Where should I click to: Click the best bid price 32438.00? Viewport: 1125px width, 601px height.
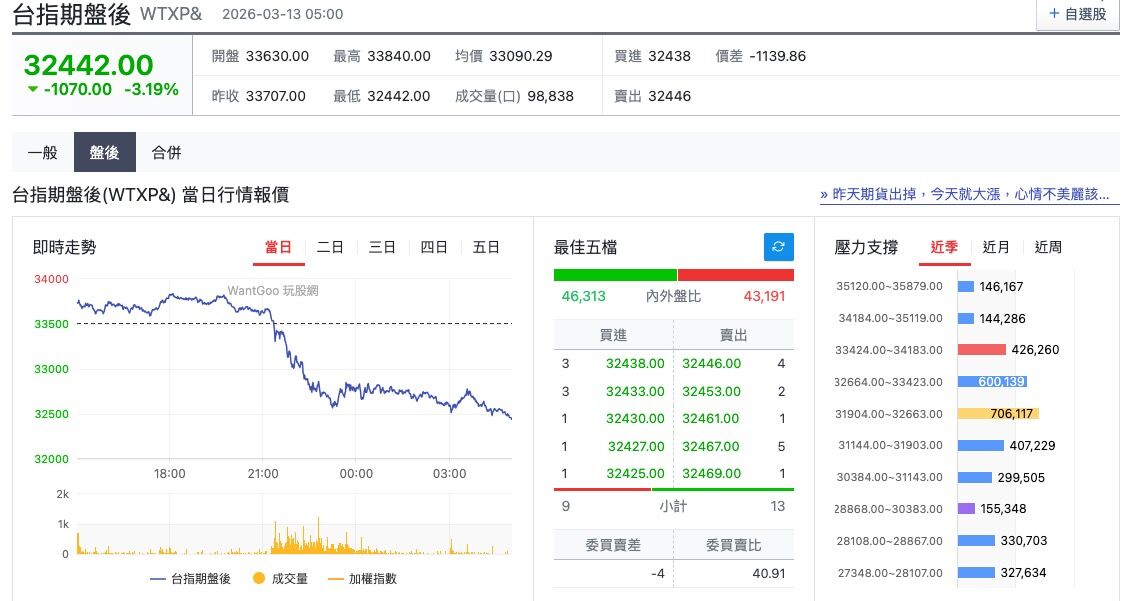pos(635,364)
